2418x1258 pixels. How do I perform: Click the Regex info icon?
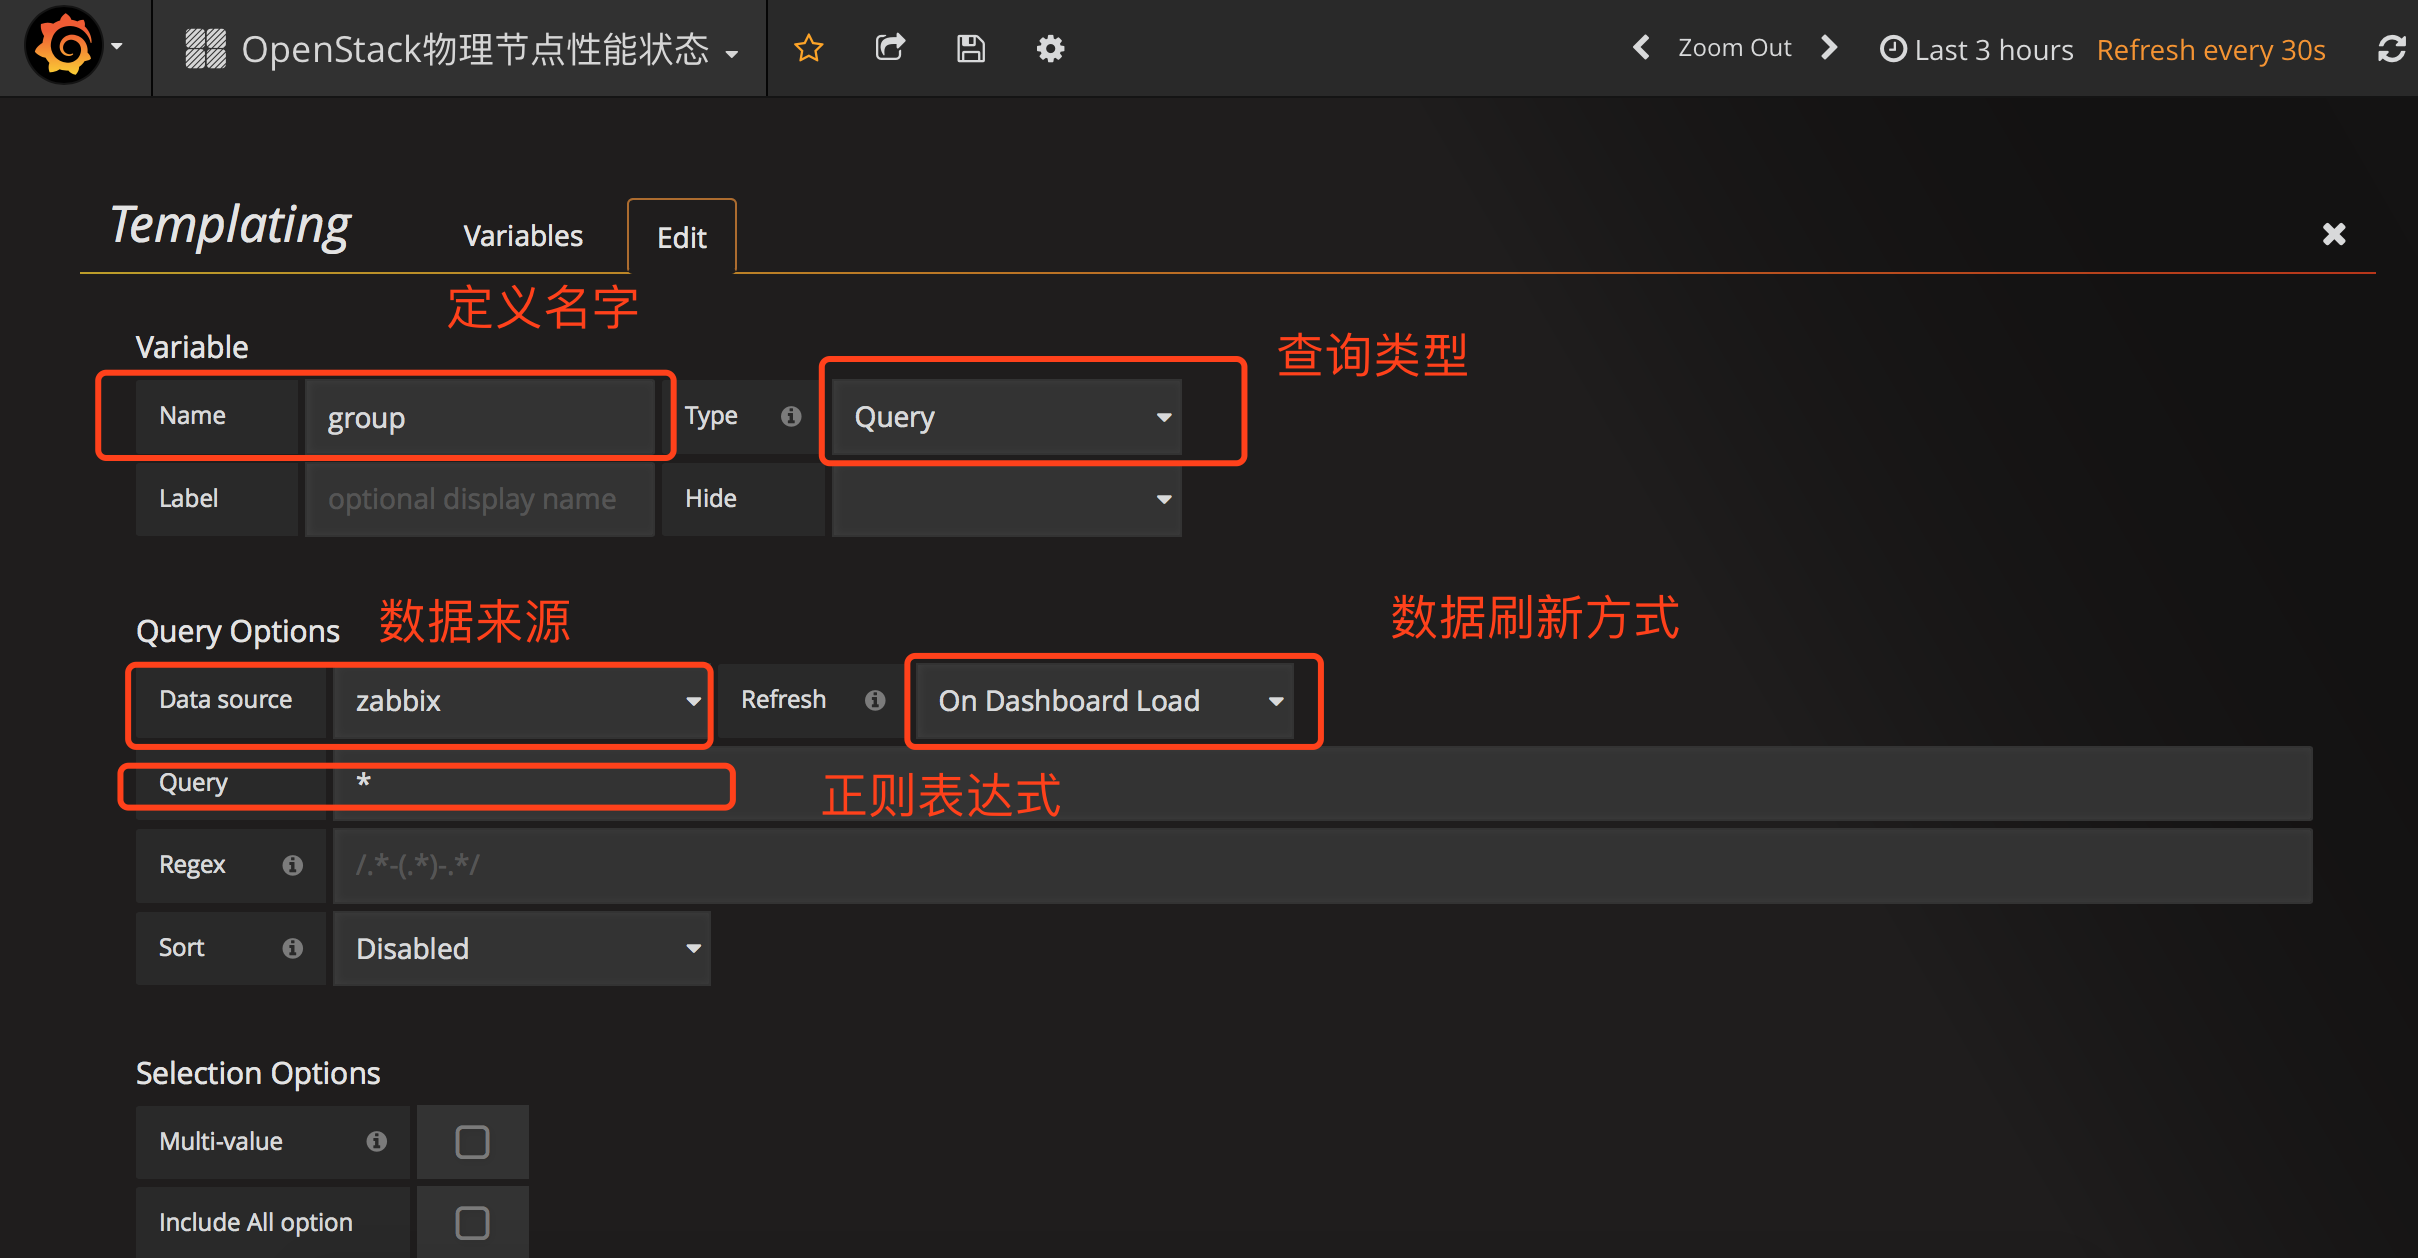click(292, 865)
